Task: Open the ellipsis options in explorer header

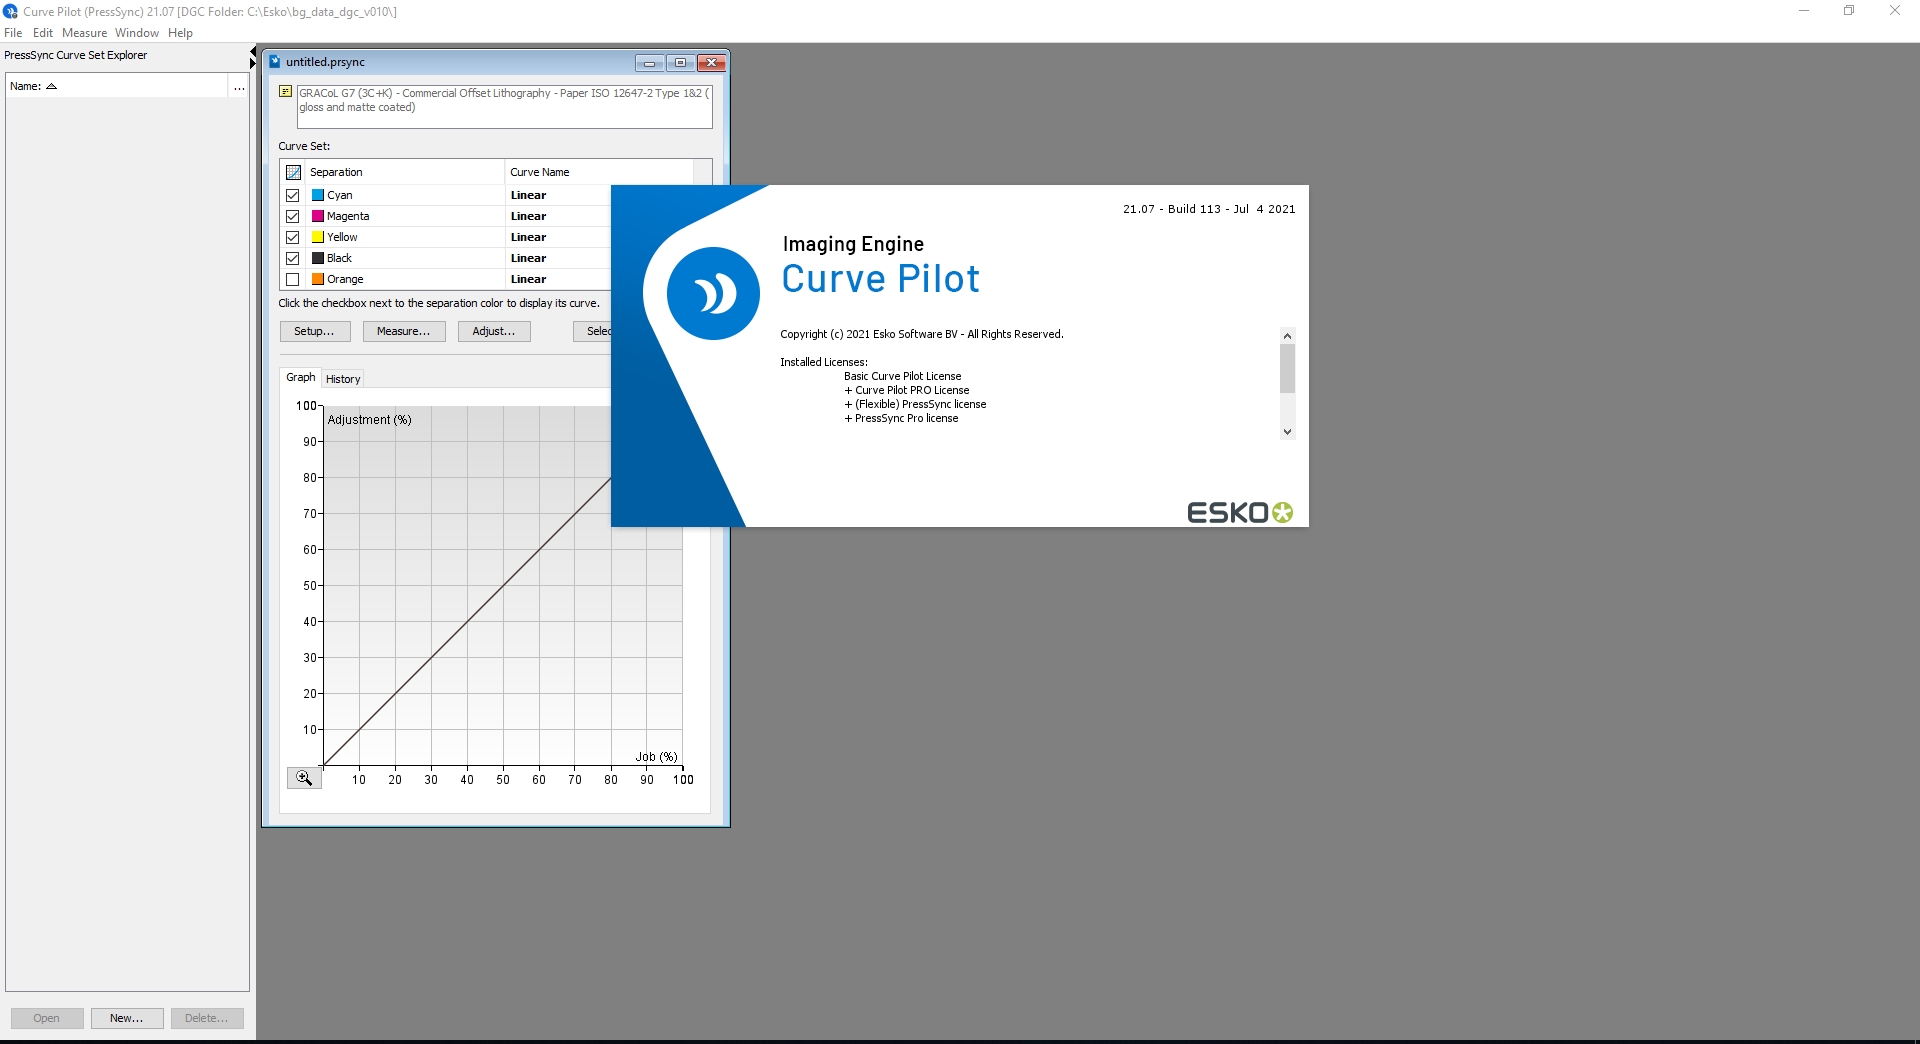Action: [x=239, y=87]
